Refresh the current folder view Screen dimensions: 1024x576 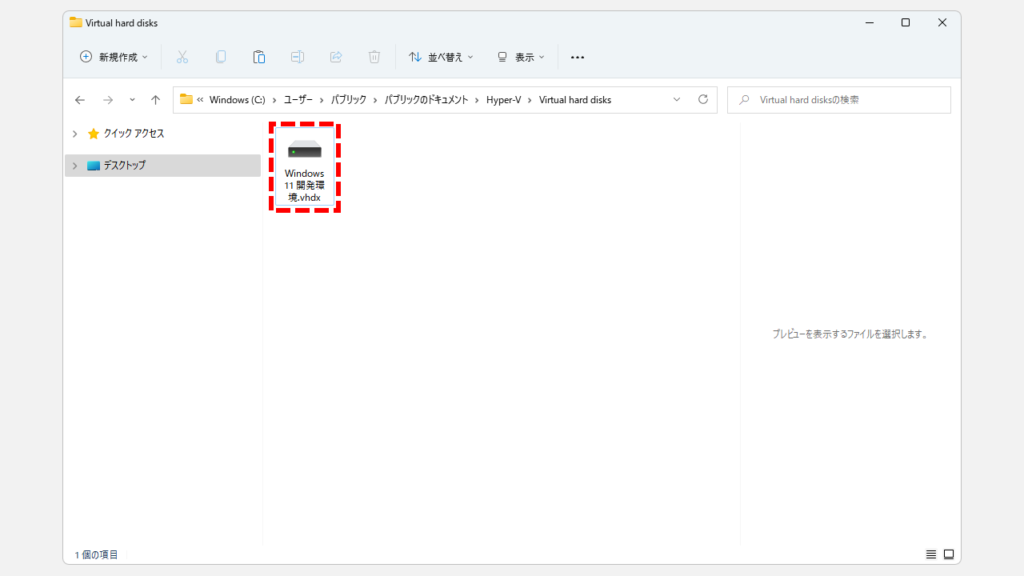(703, 100)
